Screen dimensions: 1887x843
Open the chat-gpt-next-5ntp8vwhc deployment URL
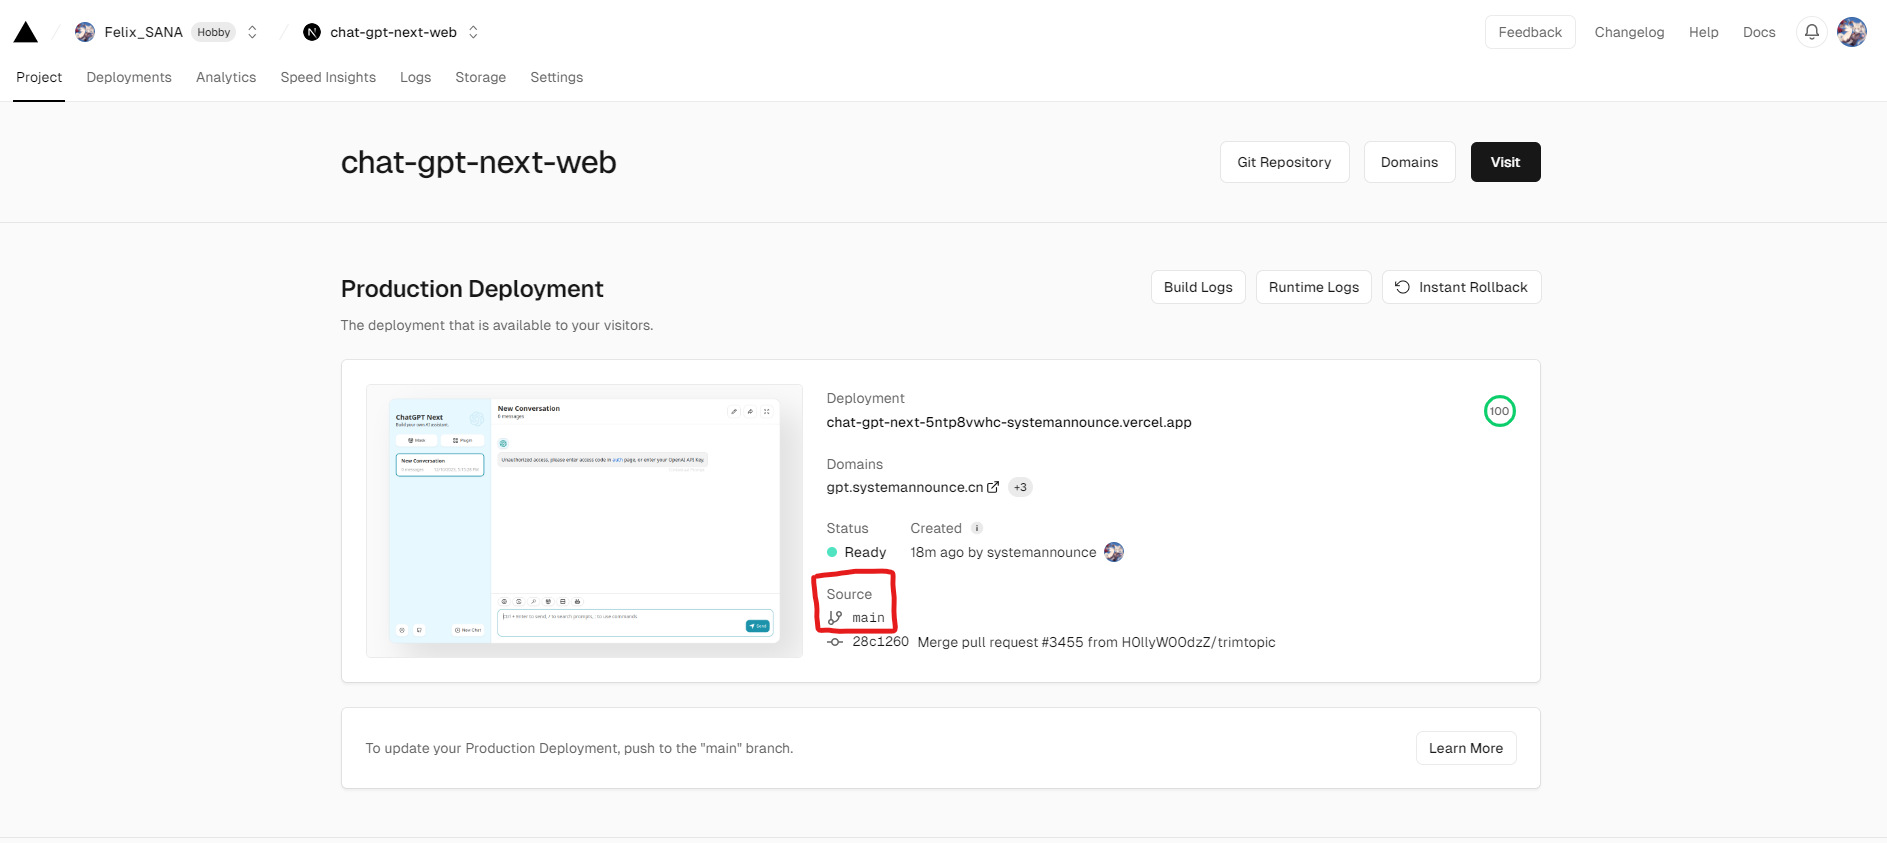pos(1009,422)
